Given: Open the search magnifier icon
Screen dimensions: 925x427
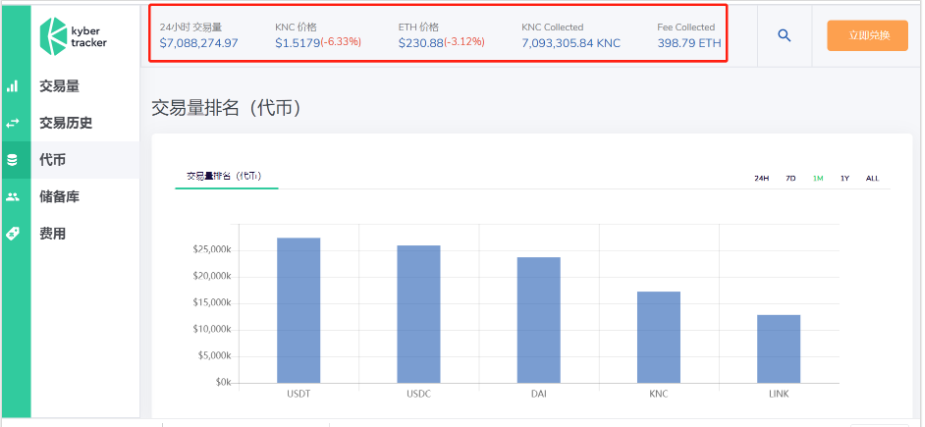Looking at the screenshot, I should pos(784,35).
